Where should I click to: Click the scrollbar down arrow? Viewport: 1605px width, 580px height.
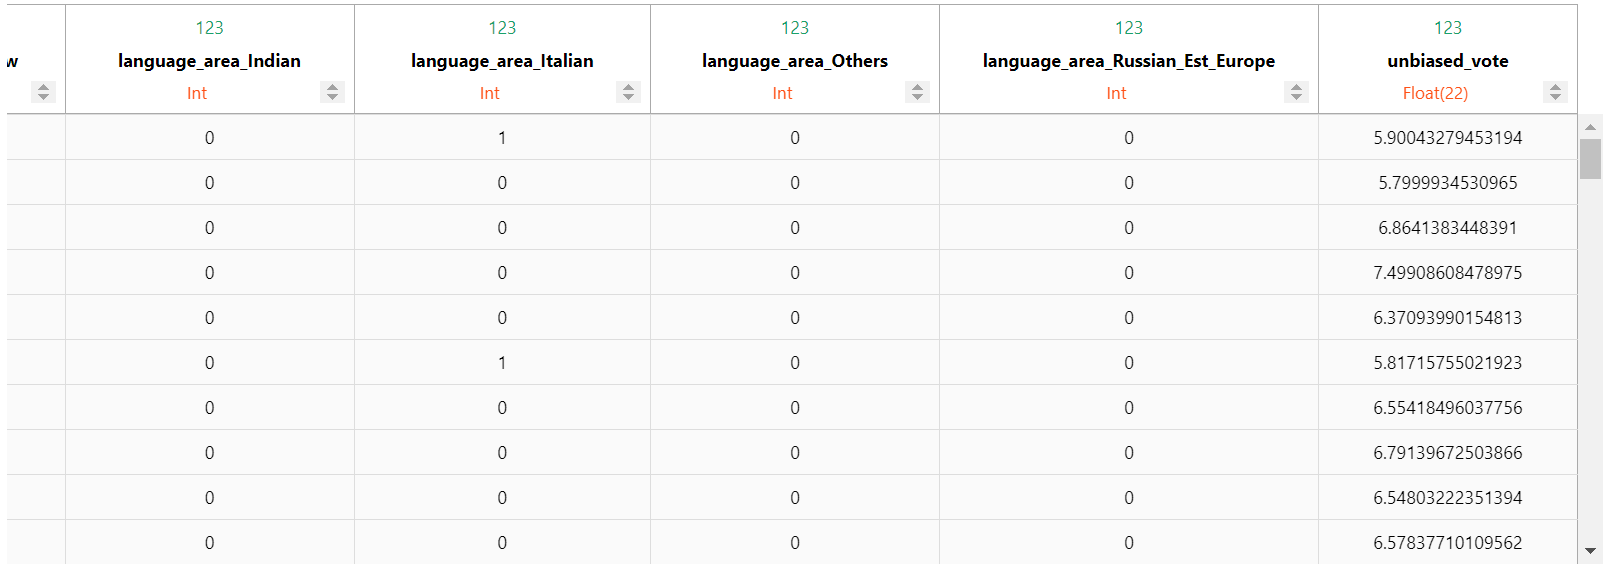click(x=1590, y=551)
